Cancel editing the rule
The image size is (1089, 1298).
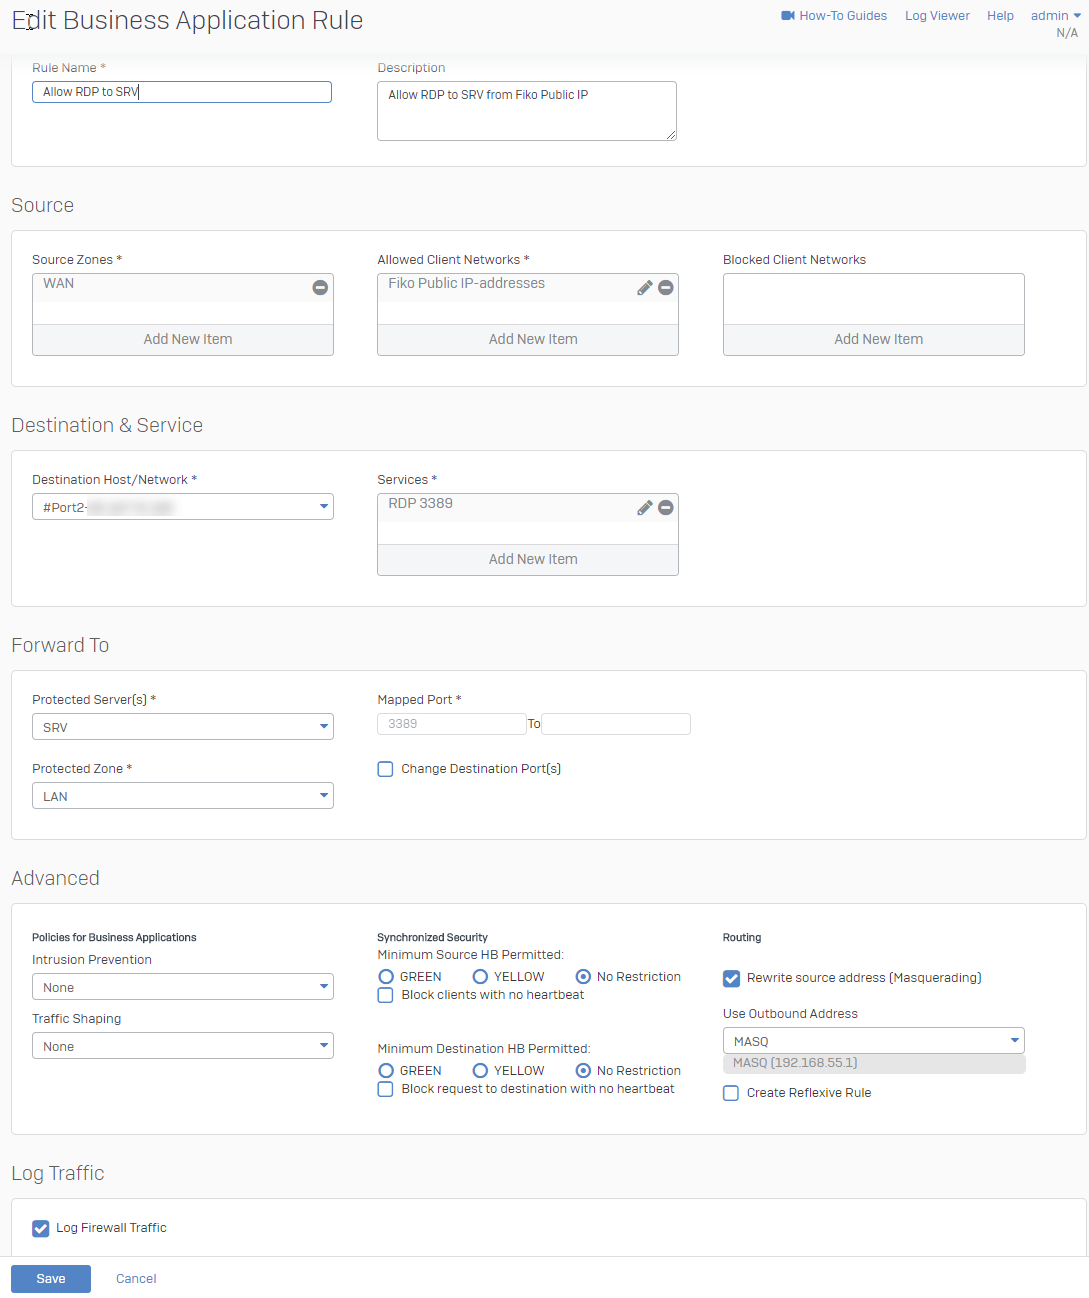[136, 1279]
